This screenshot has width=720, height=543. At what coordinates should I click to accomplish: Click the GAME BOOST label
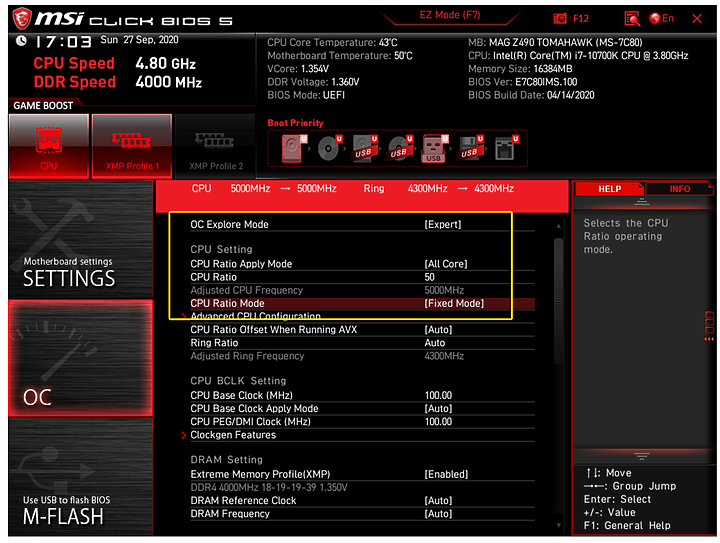tap(43, 106)
